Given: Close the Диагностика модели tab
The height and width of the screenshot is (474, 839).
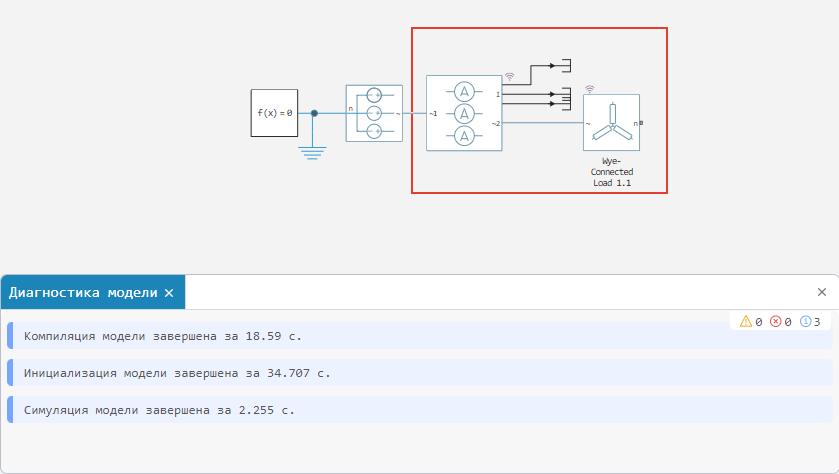Looking at the screenshot, I should pyautogui.click(x=169, y=293).
